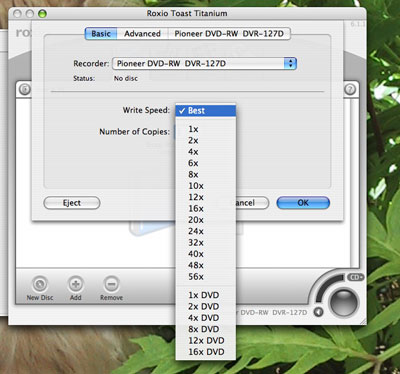Choose 16x DVD write speed
Screen dimensions: 400x374
[206, 352]
